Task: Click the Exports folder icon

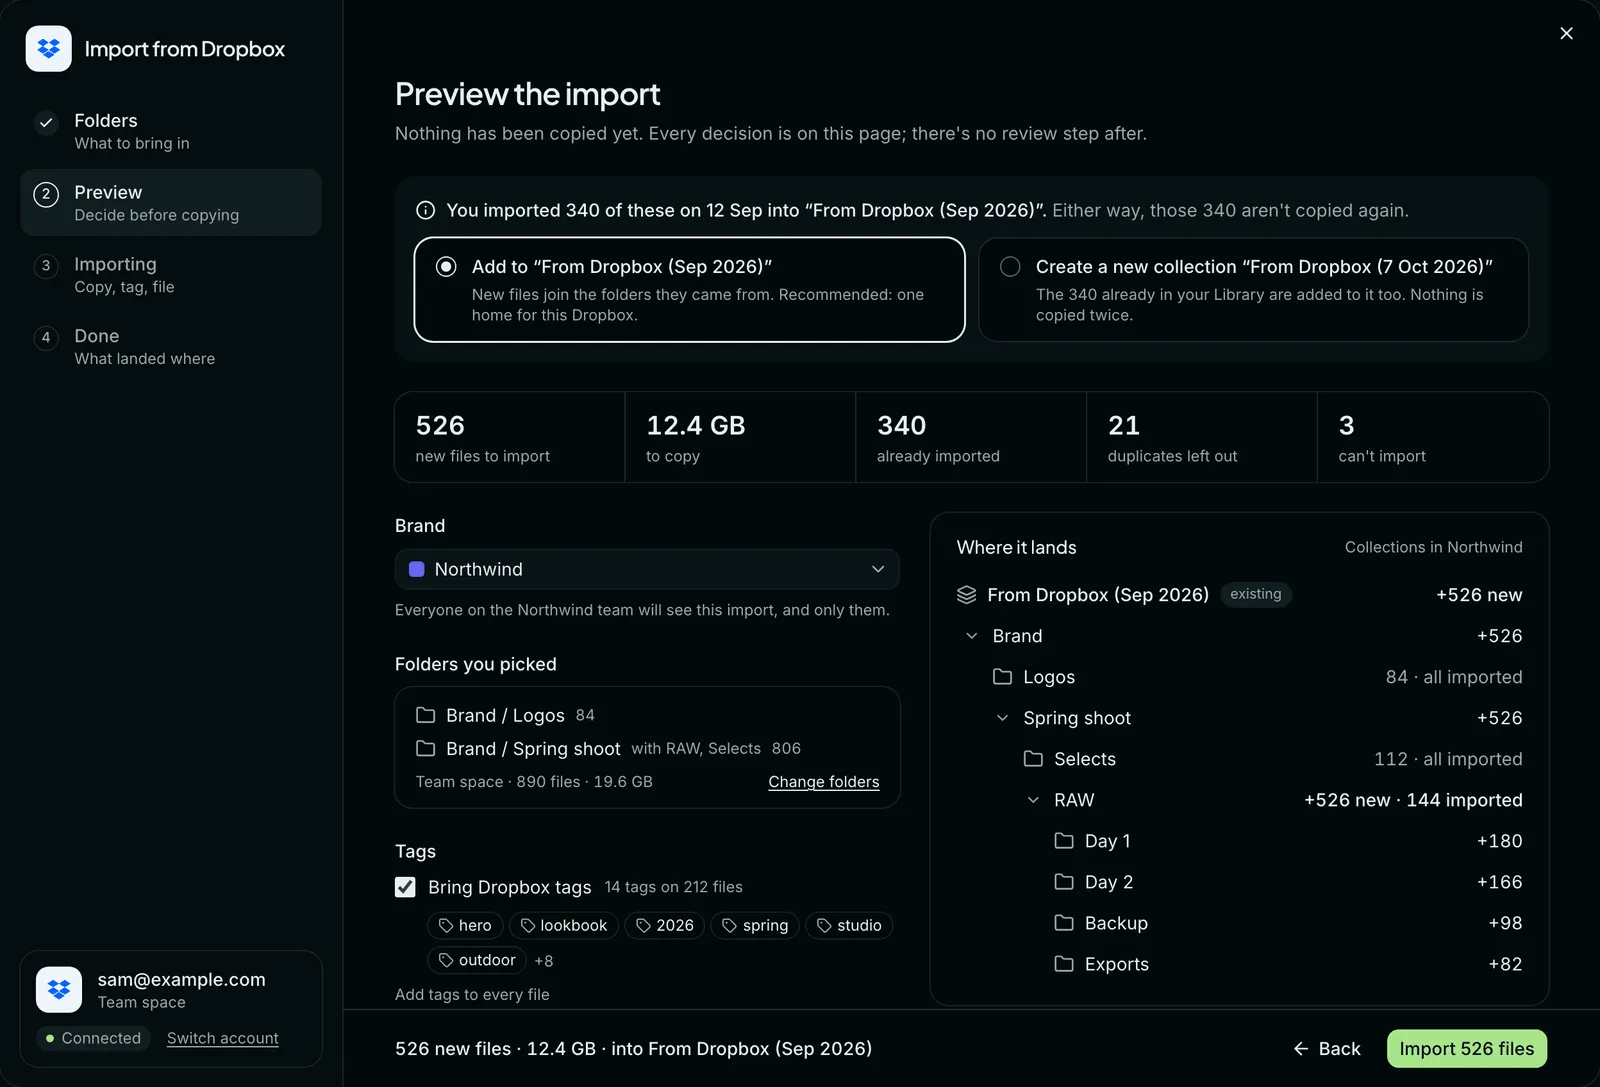Action: (x=1064, y=964)
